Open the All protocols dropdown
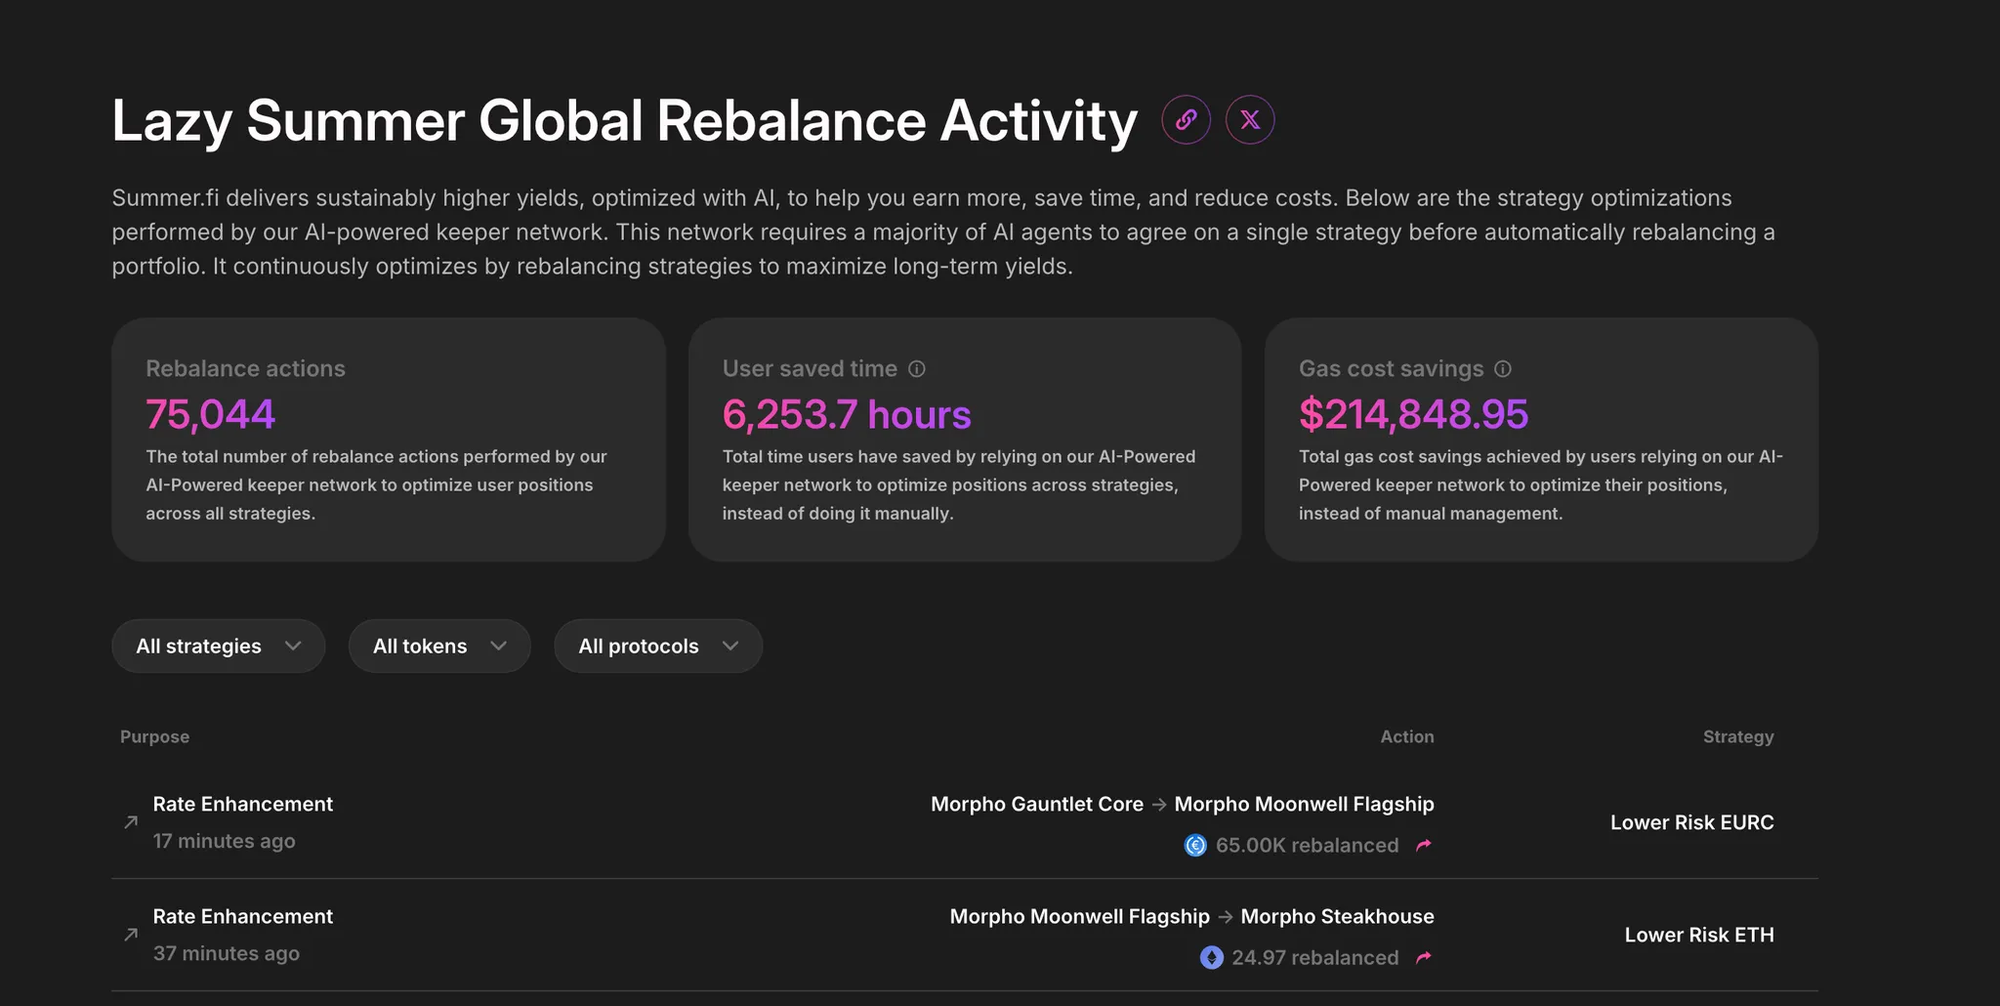 click(658, 646)
